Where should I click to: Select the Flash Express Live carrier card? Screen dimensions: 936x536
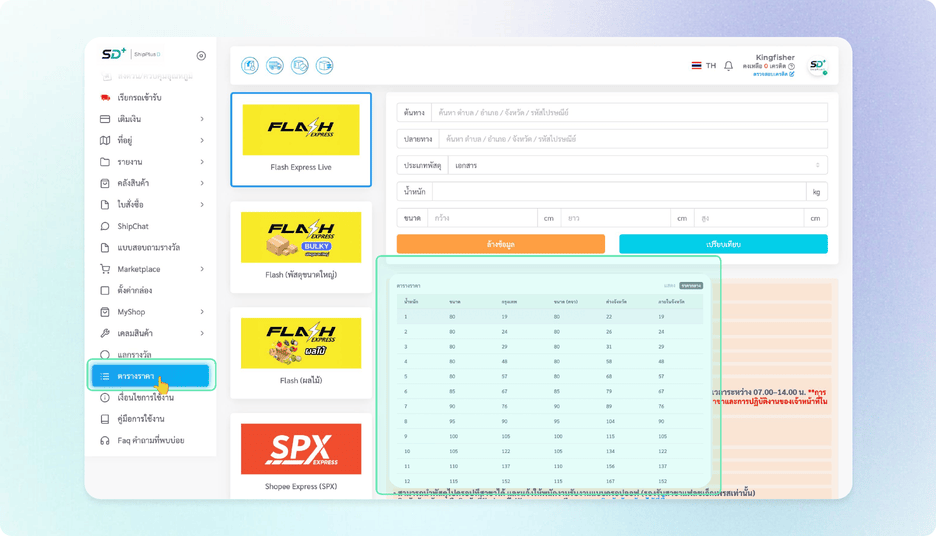[301, 140]
